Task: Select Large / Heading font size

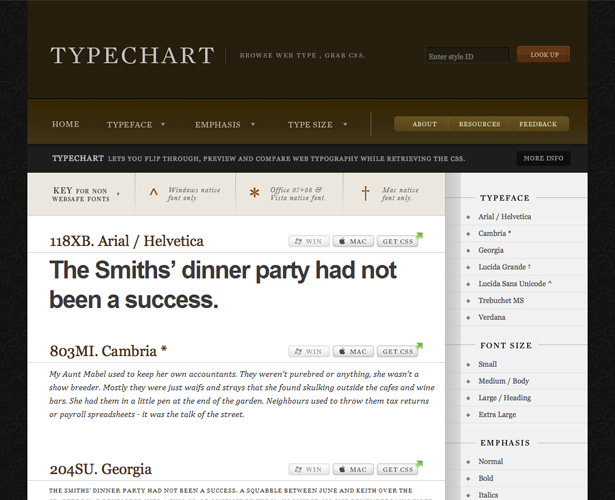Action: pyautogui.click(x=504, y=398)
